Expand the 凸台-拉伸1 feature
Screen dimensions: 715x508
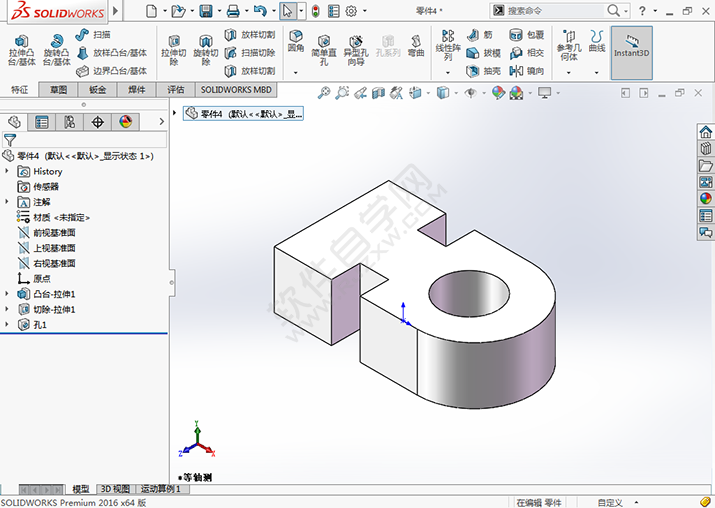point(7,294)
